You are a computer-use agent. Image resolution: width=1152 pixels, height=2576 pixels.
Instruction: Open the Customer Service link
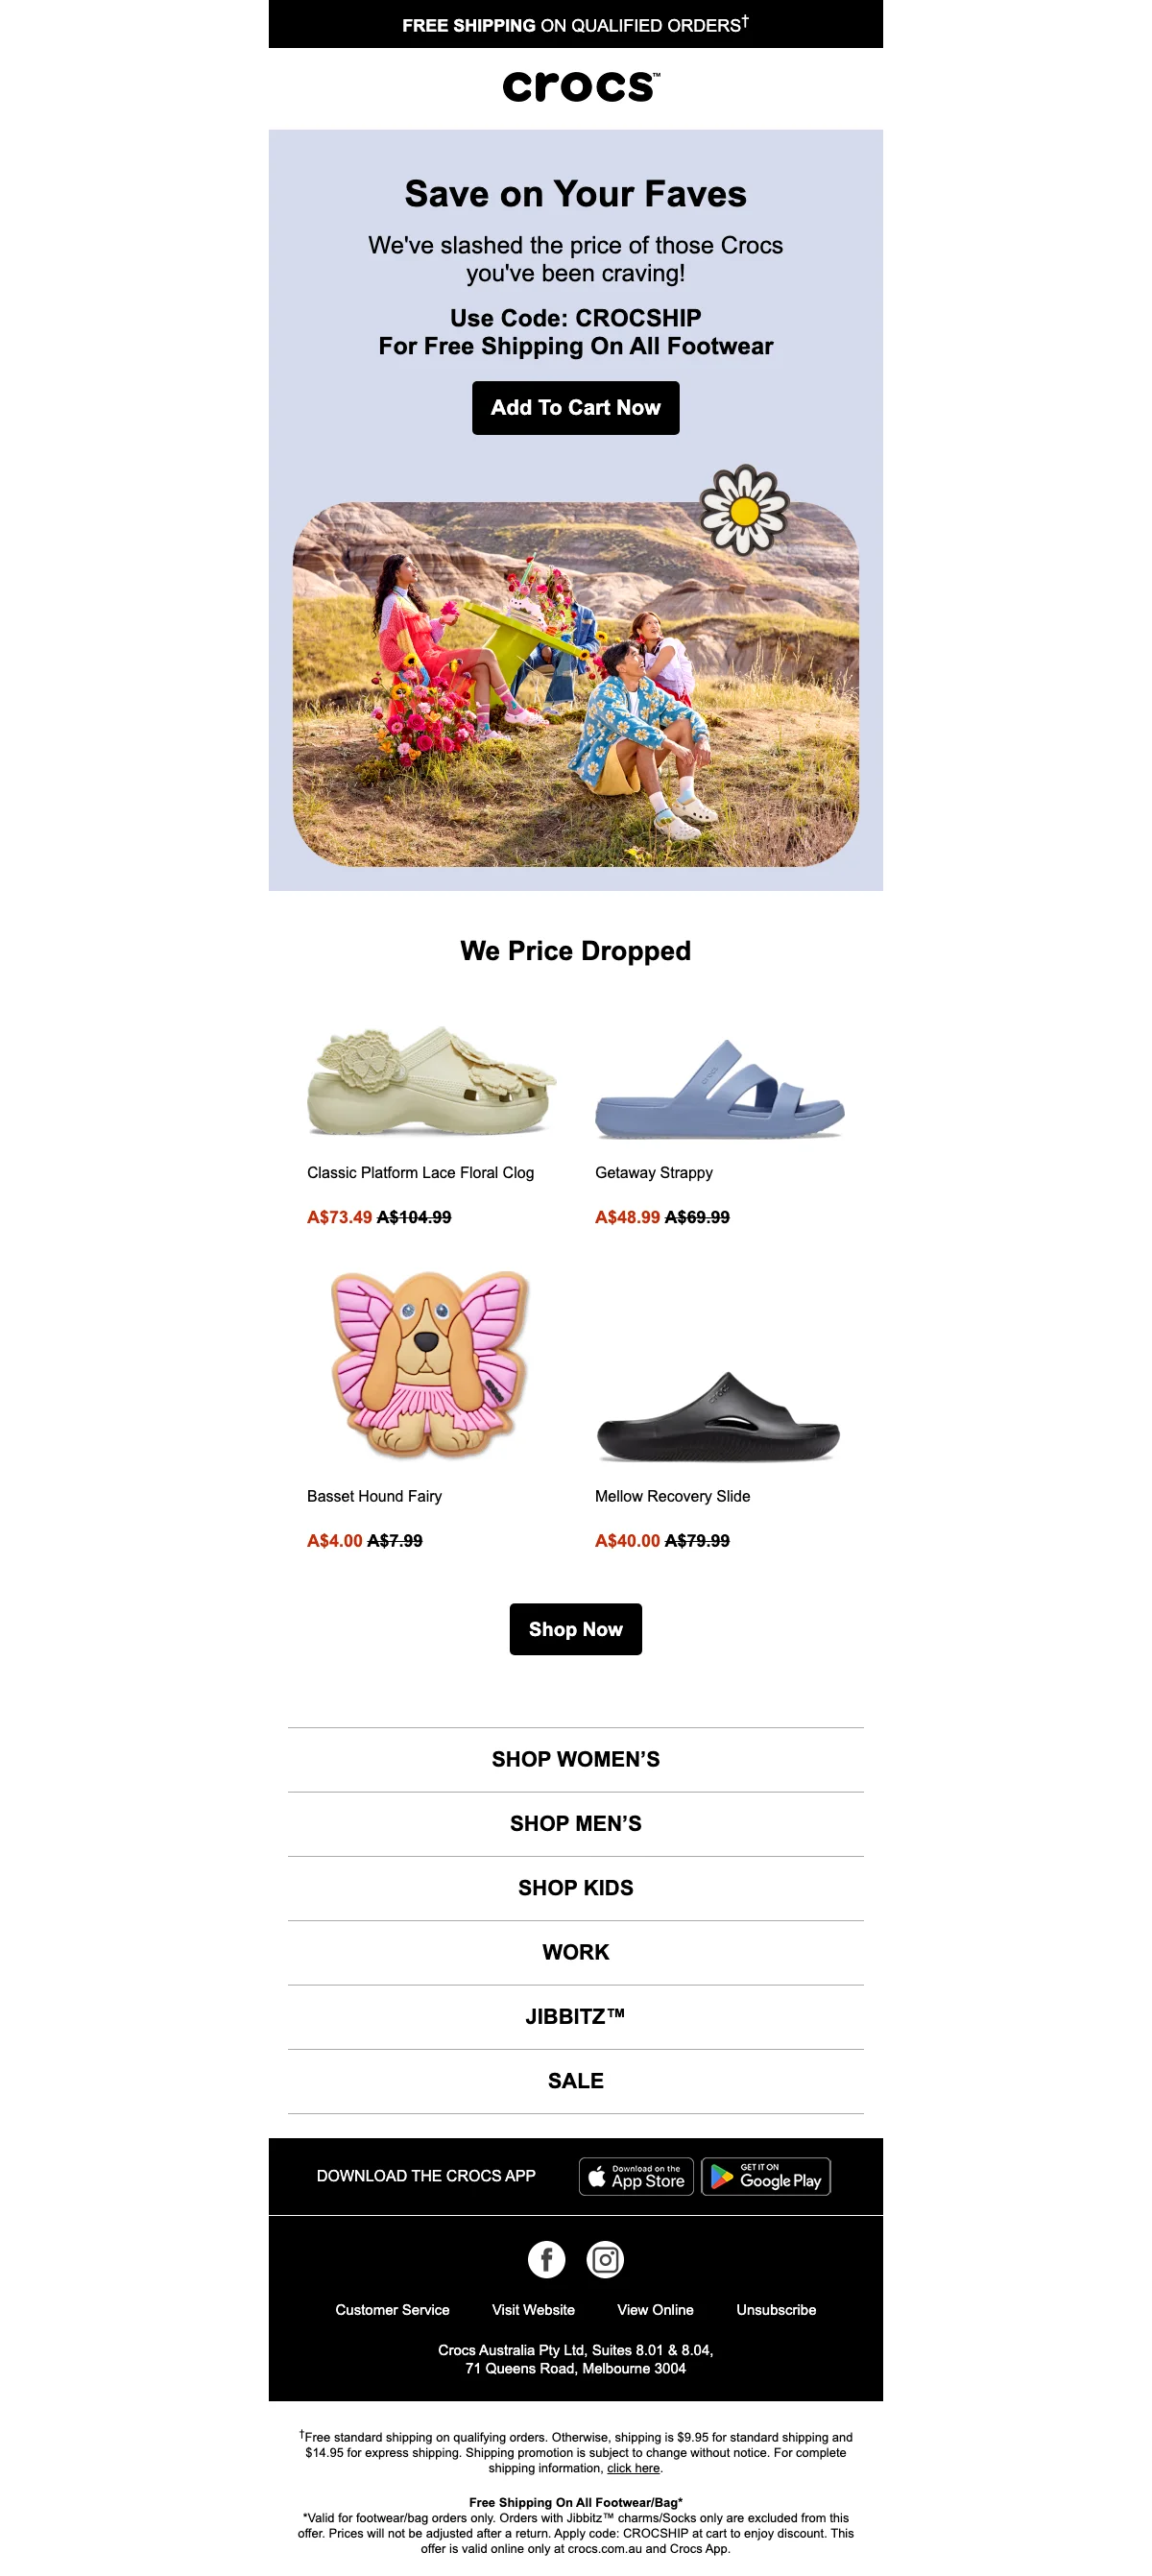click(392, 2310)
